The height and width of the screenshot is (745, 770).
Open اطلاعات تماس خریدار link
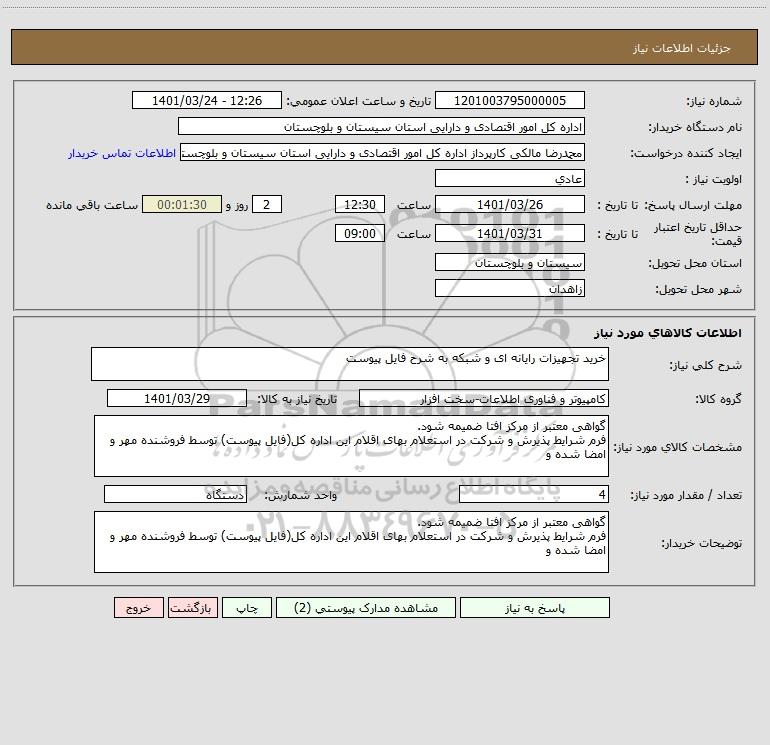coord(122,153)
